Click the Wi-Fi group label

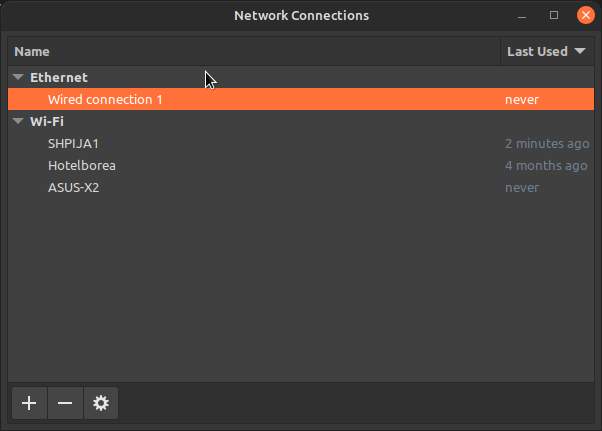[47, 122]
